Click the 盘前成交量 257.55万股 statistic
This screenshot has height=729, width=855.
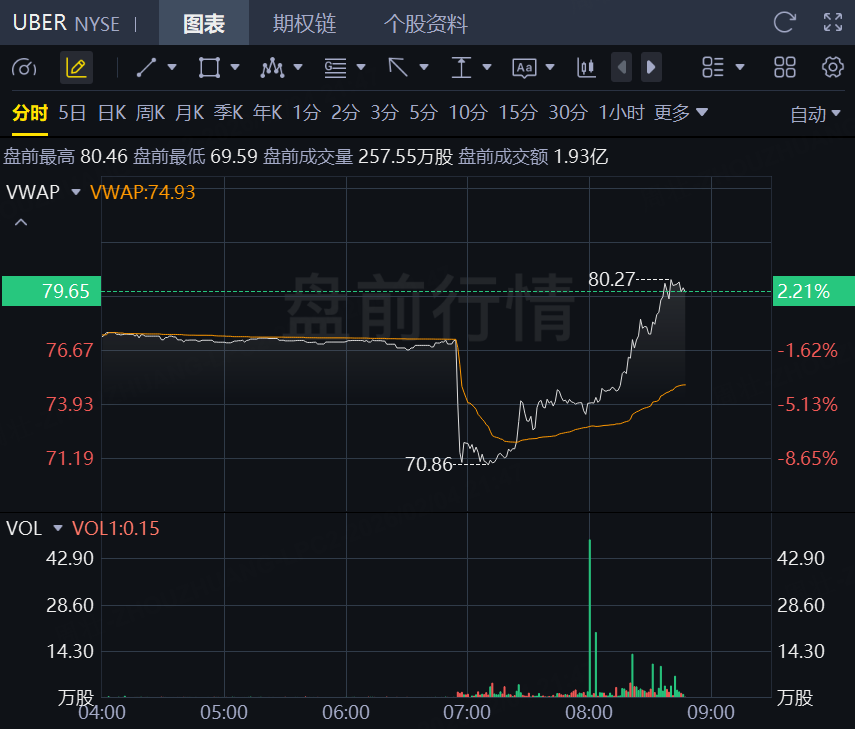(358, 157)
